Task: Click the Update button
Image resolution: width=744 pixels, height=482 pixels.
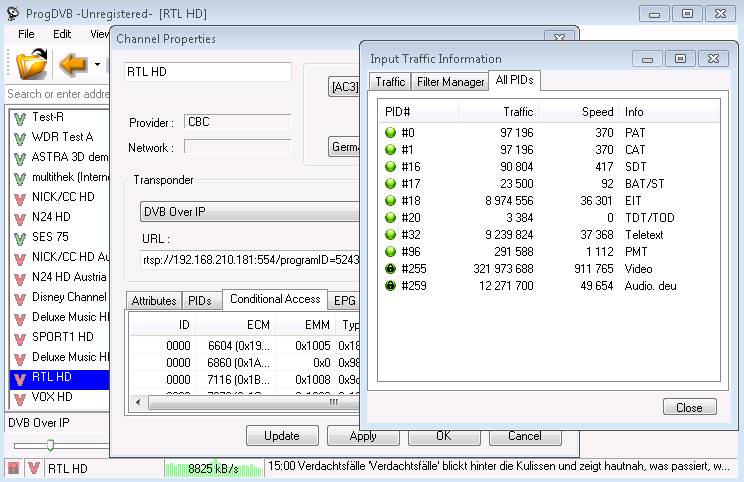Action: click(x=282, y=436)
